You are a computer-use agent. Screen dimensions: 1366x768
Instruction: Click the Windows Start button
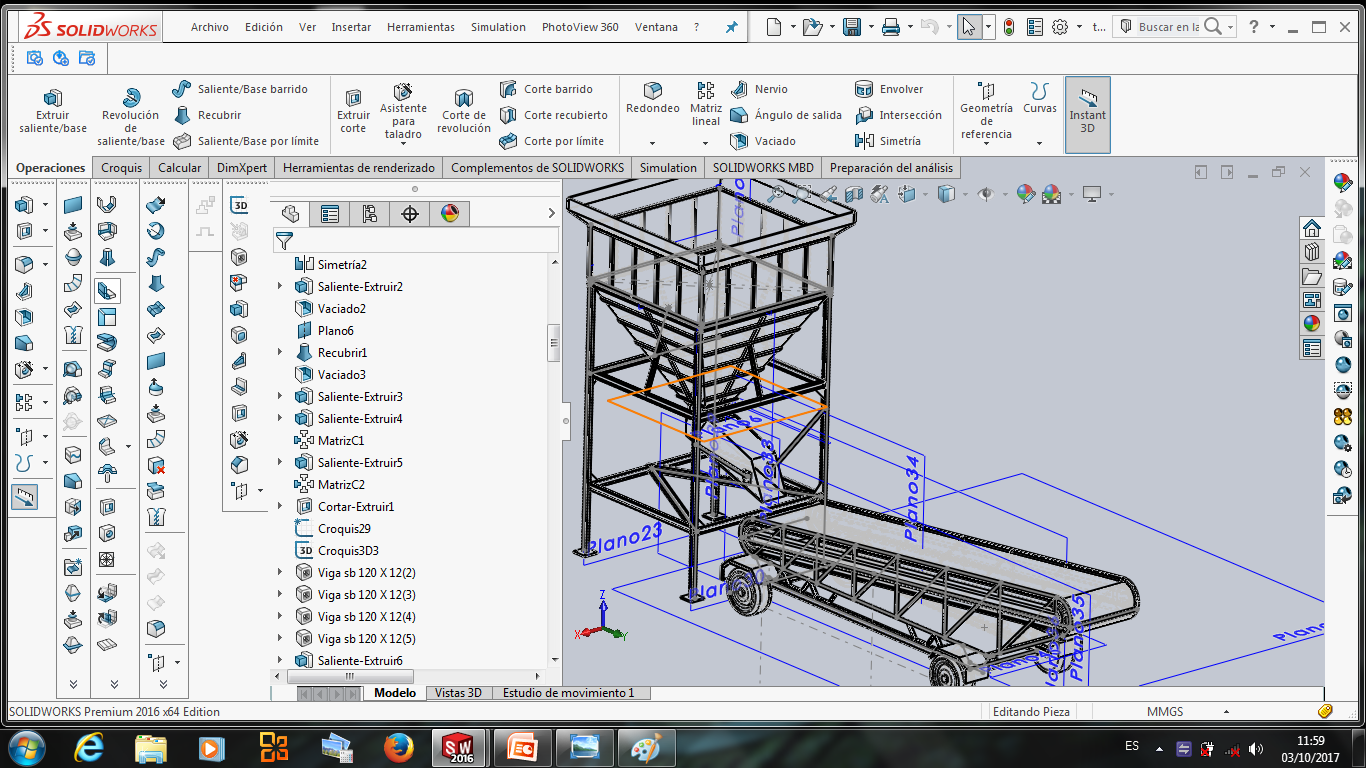coord(26,748)
